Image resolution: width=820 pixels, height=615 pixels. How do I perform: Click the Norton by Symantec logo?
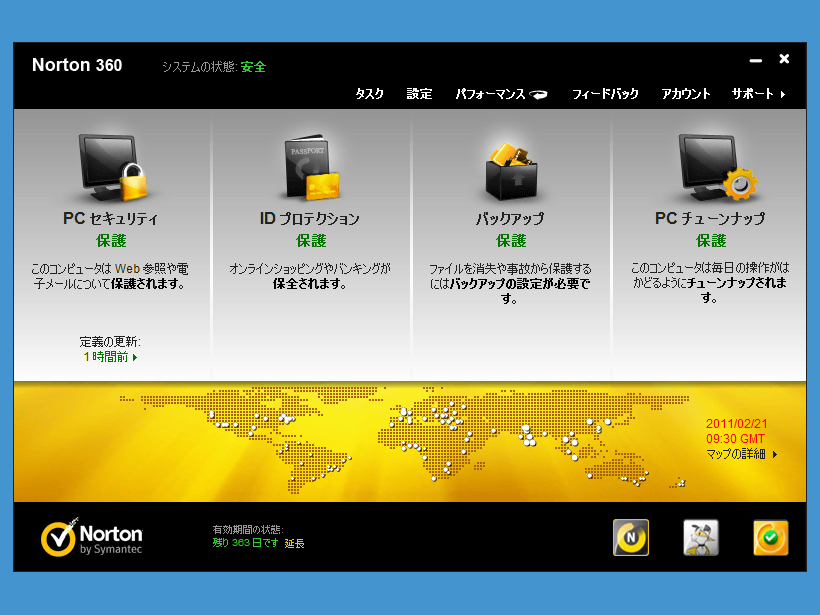pos(92,537)
